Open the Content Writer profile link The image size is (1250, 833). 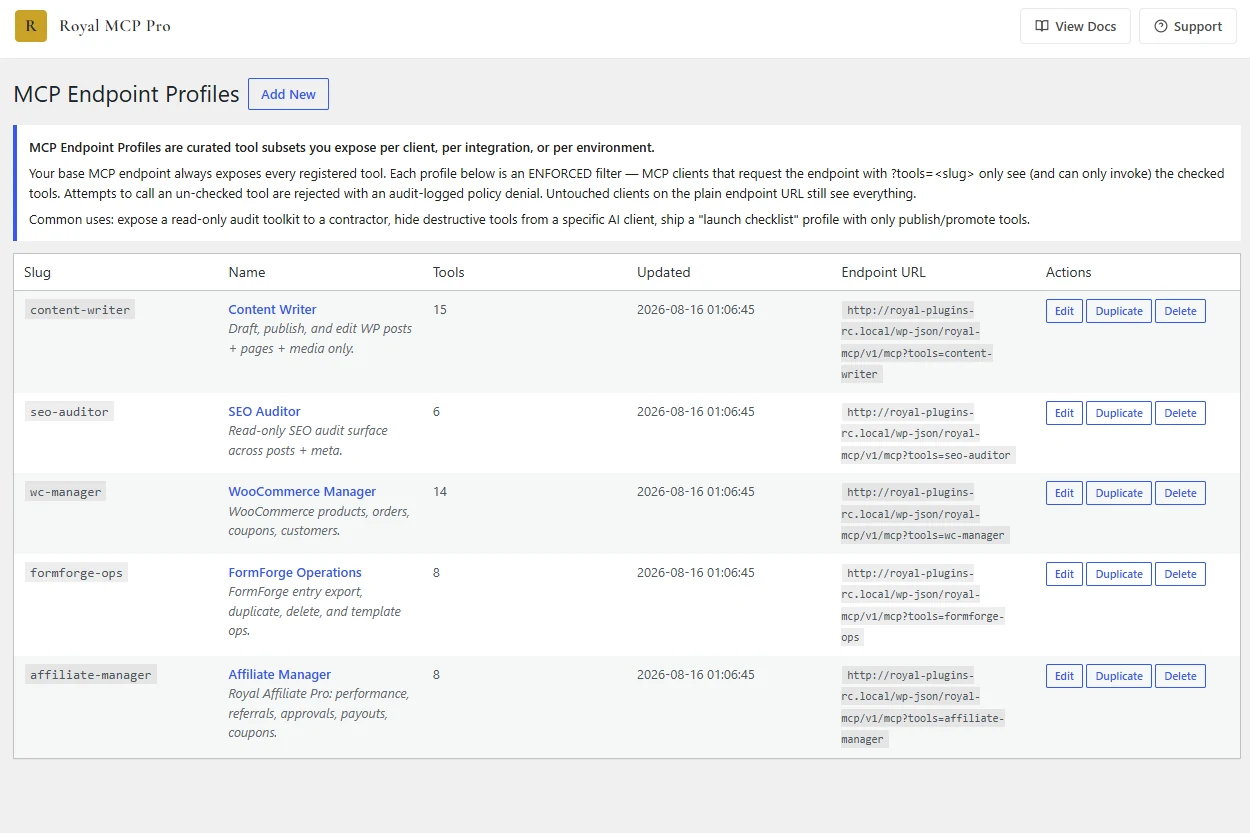coord(272,309)
